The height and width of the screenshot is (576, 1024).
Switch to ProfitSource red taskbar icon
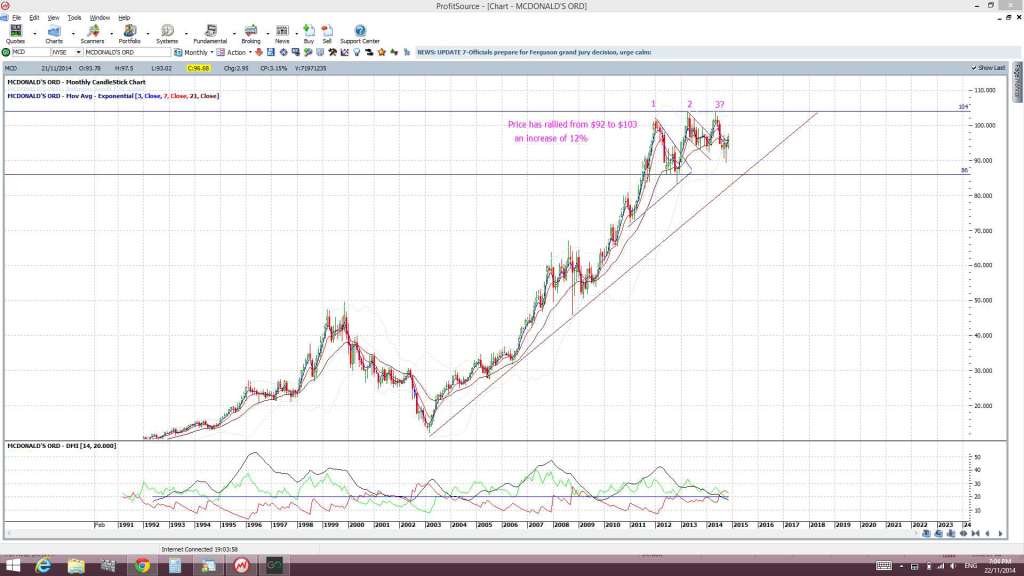241,566
